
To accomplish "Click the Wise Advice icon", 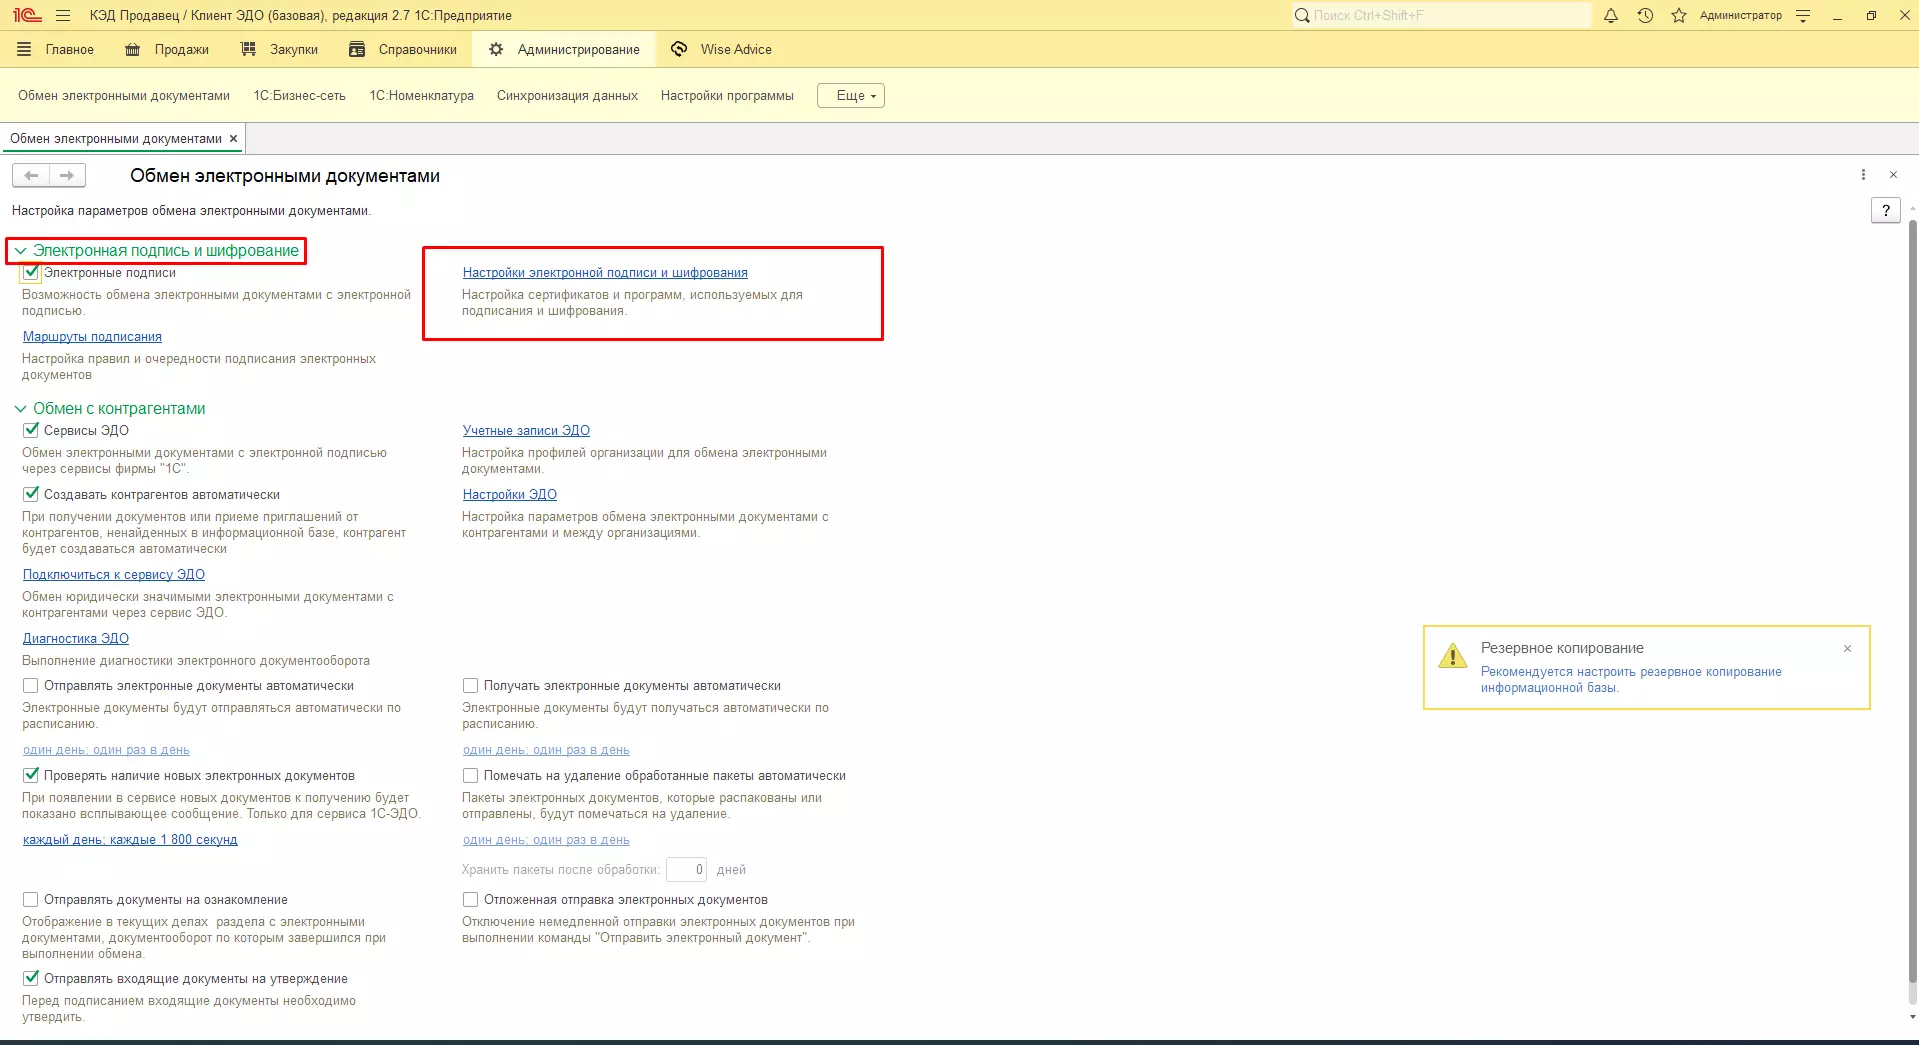I will (679, 49).
